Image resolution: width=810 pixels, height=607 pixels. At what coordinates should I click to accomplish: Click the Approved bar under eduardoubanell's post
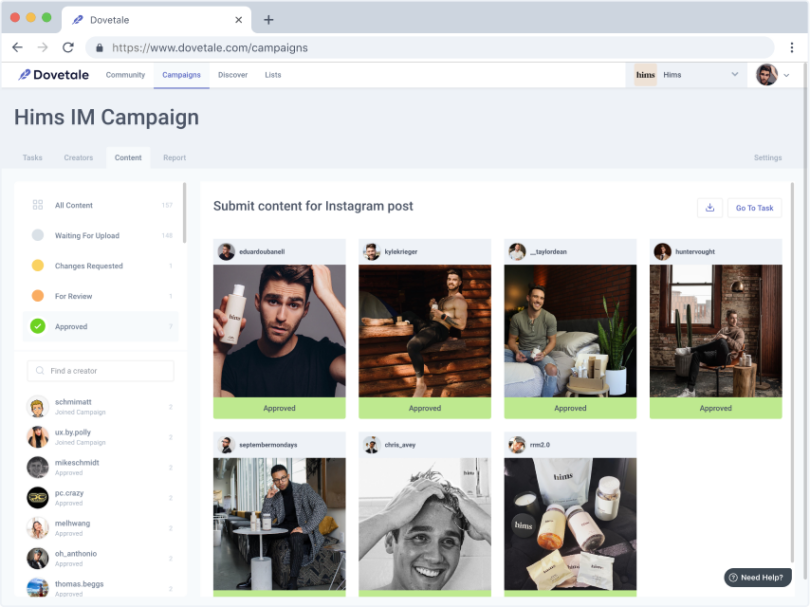click(x=279, y=408)
